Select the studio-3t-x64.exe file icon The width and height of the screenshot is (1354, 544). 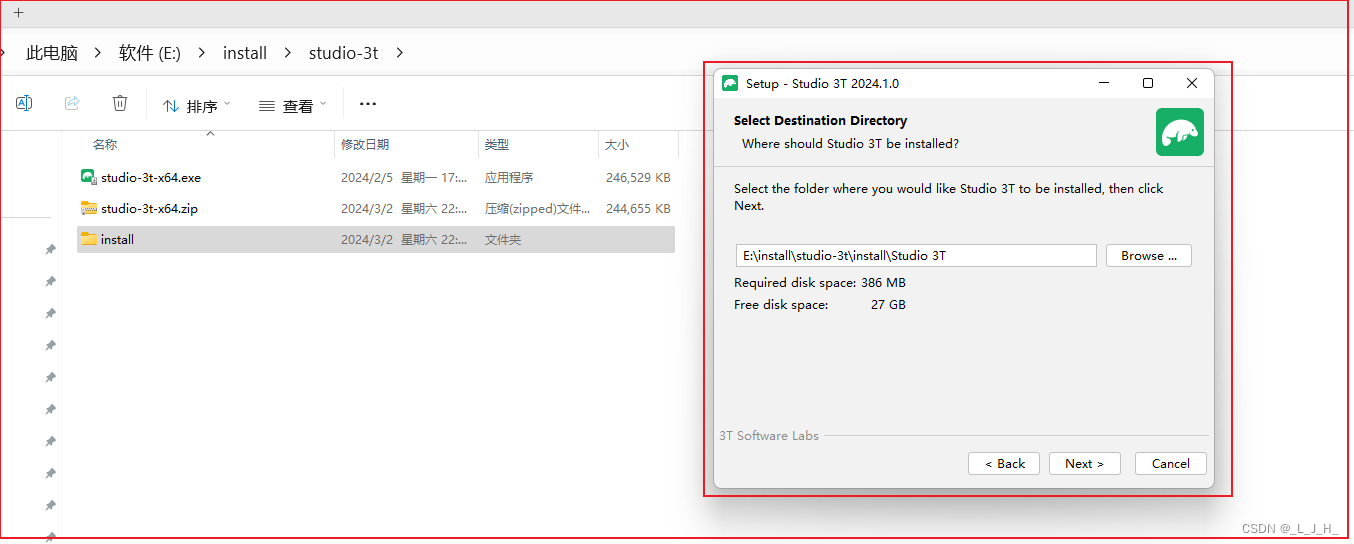tap(89, 177)
